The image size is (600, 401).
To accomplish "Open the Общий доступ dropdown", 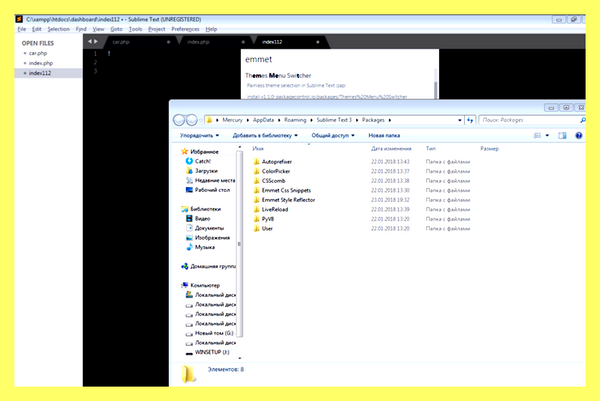I will (x=333, y=135).
